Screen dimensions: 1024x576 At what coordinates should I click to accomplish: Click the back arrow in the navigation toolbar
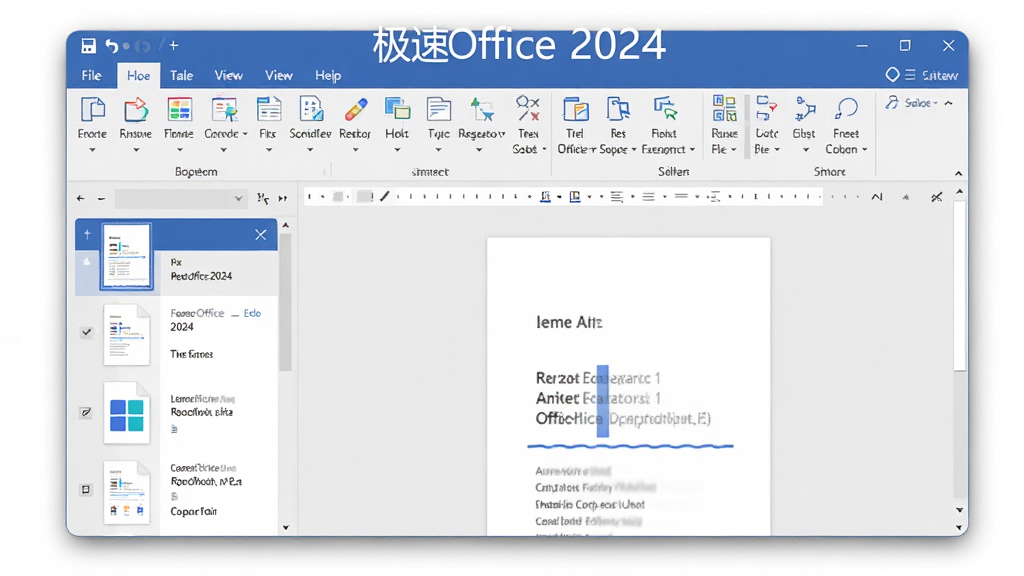pyautogui.click(x=80, y=199)
